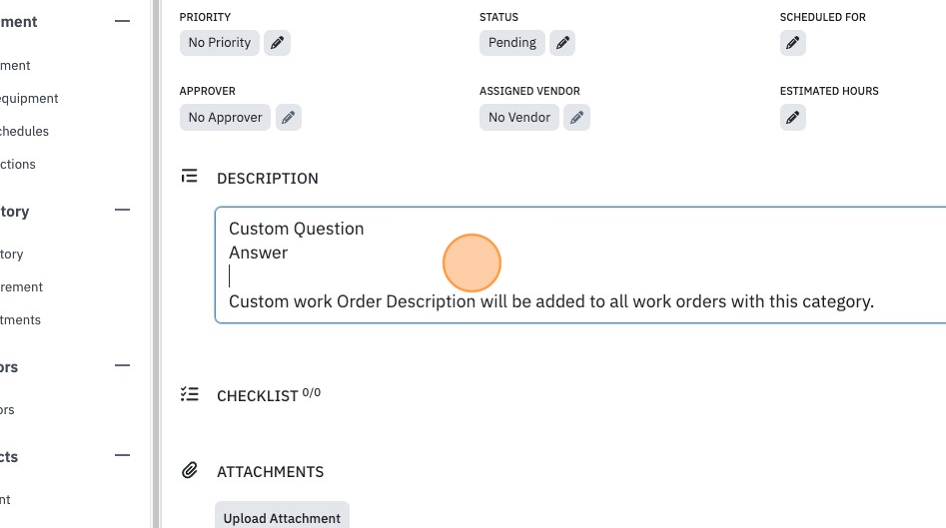Click the vertical divider beside the sidebar
The height and width of the screenshot is (528, 946).
click(x=156, y=264)
